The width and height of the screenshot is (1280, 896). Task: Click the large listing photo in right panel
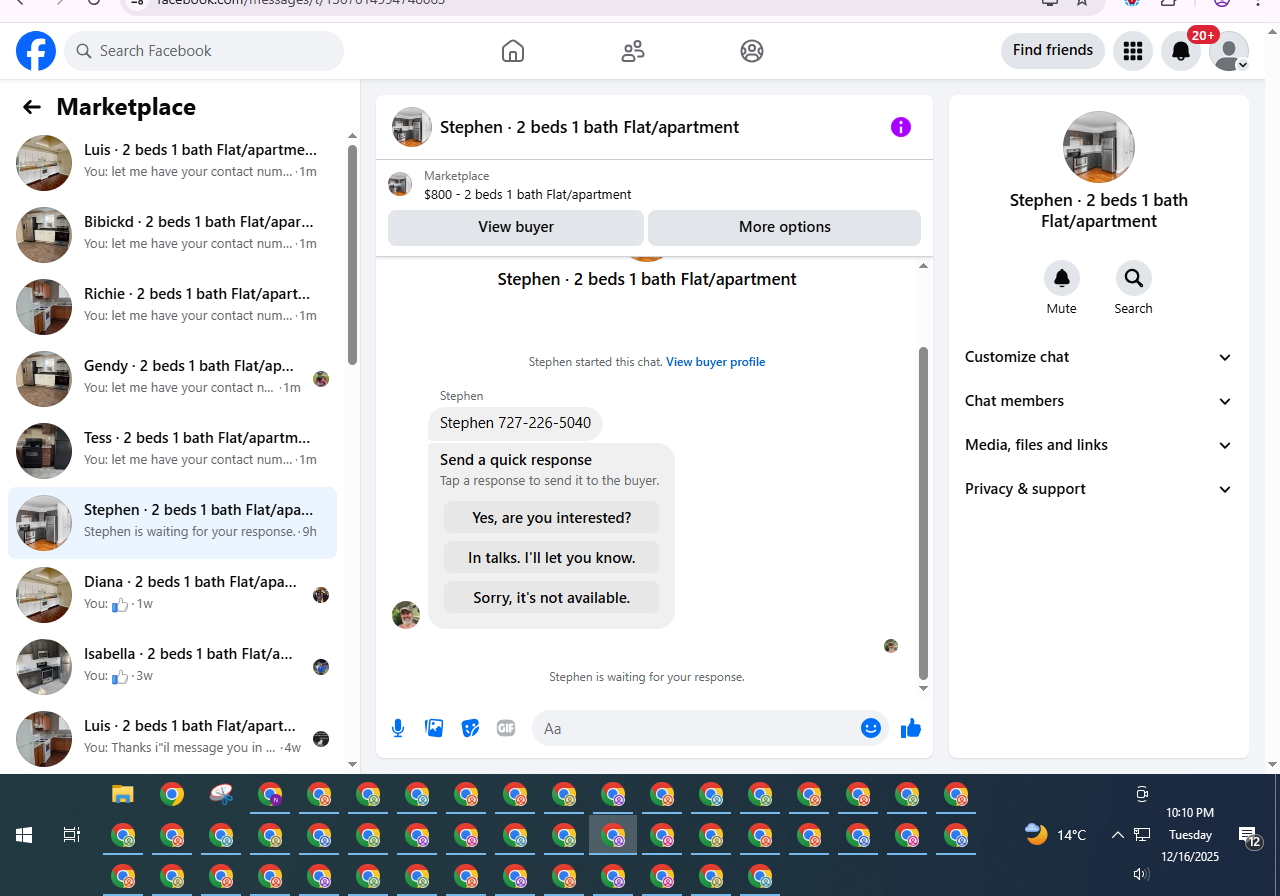click(x=1099, y=147)
